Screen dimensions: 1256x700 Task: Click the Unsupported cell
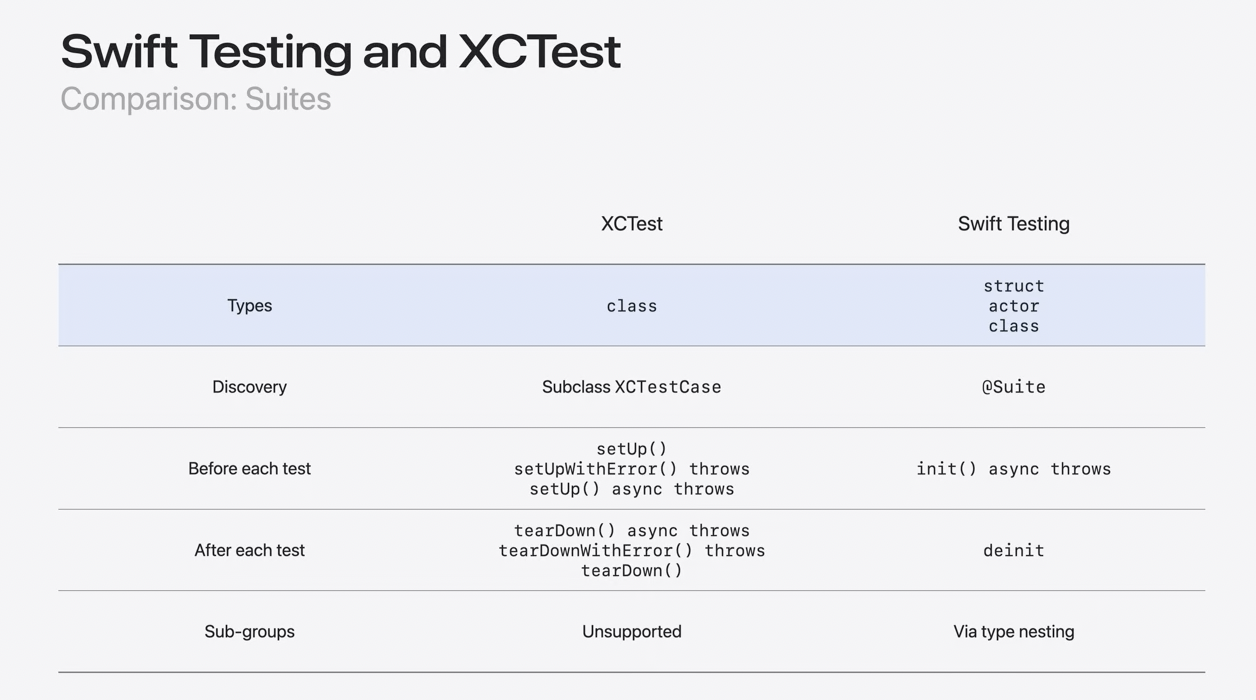point(631,632)
